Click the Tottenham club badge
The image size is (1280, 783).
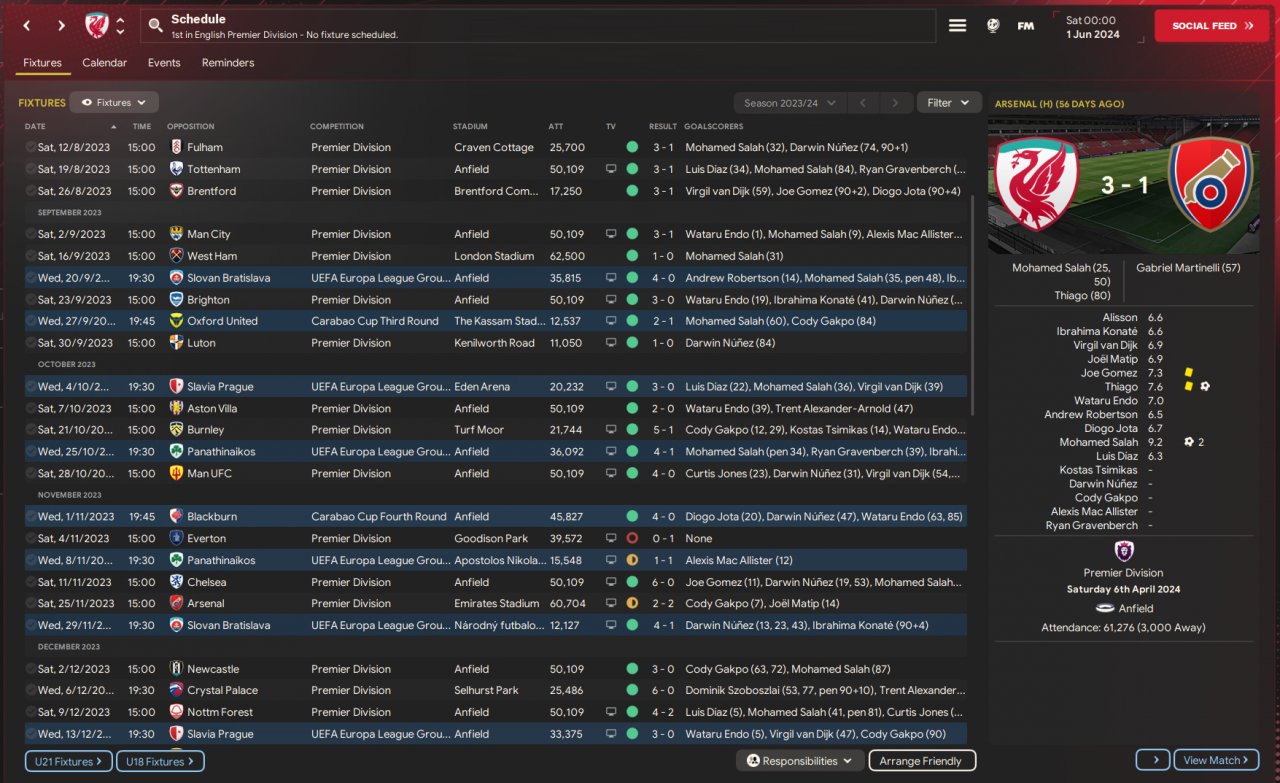click(176, 169)
